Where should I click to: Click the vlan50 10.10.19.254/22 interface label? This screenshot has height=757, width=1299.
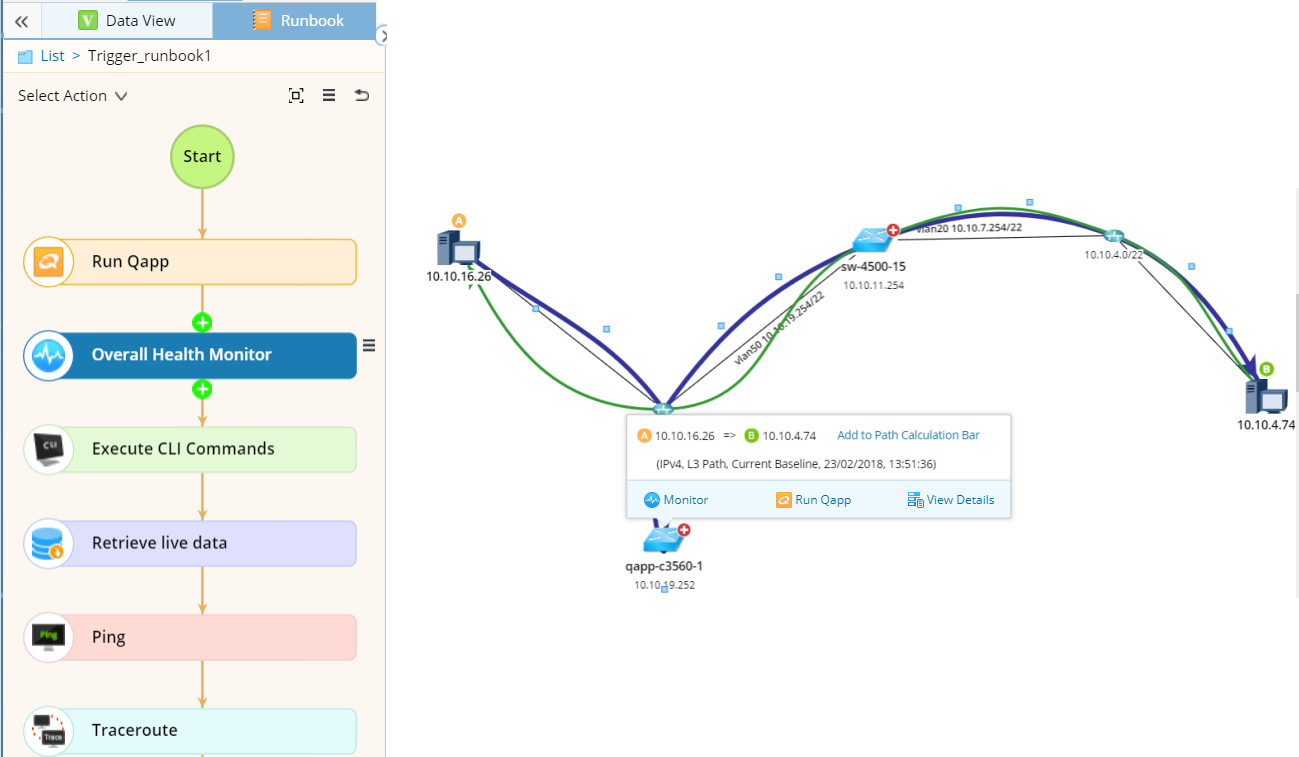point(779,329)
